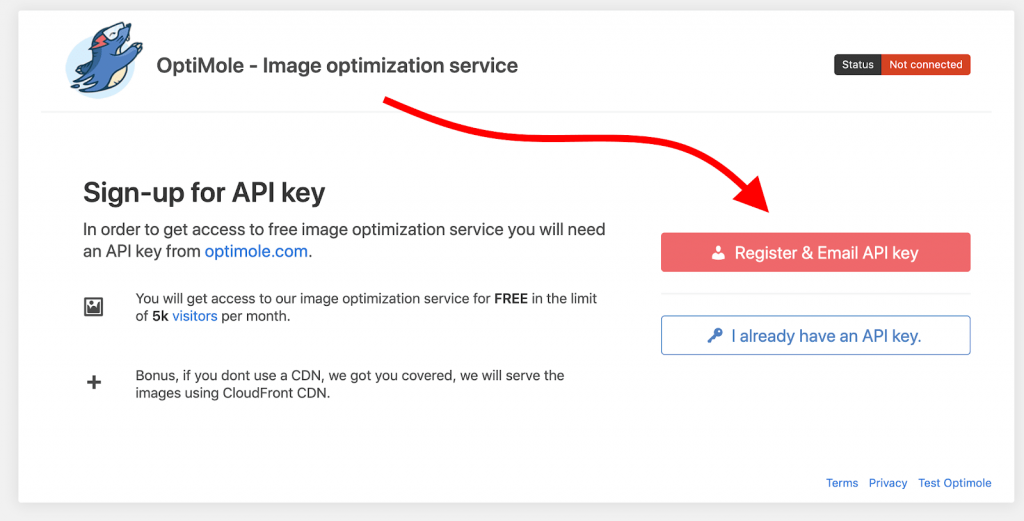Click the "Sign-up for API key" heading
This screenshot has width=1024, height=521.
point(204,192)
